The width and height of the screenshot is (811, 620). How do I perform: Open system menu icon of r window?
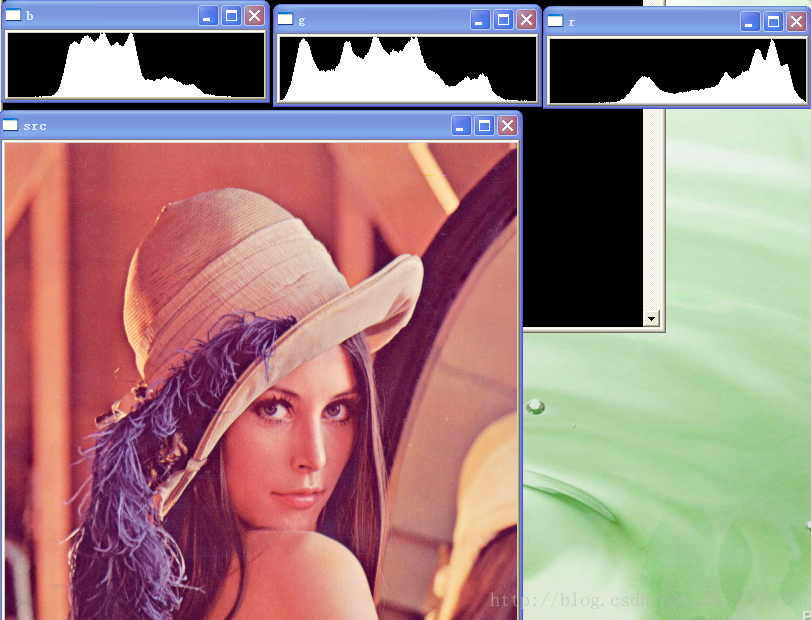coord(555,21)
